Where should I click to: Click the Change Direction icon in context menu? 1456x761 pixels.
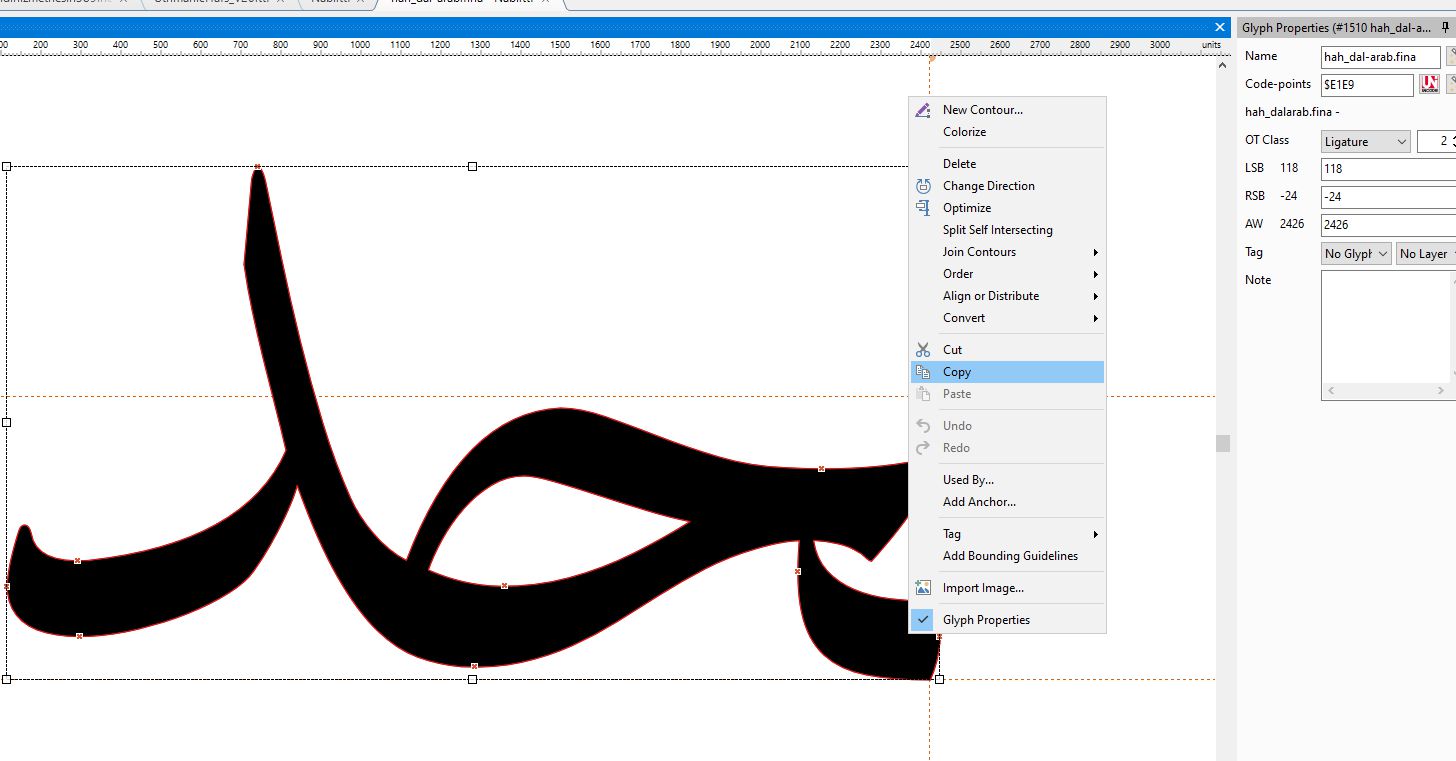coord(923,186)
